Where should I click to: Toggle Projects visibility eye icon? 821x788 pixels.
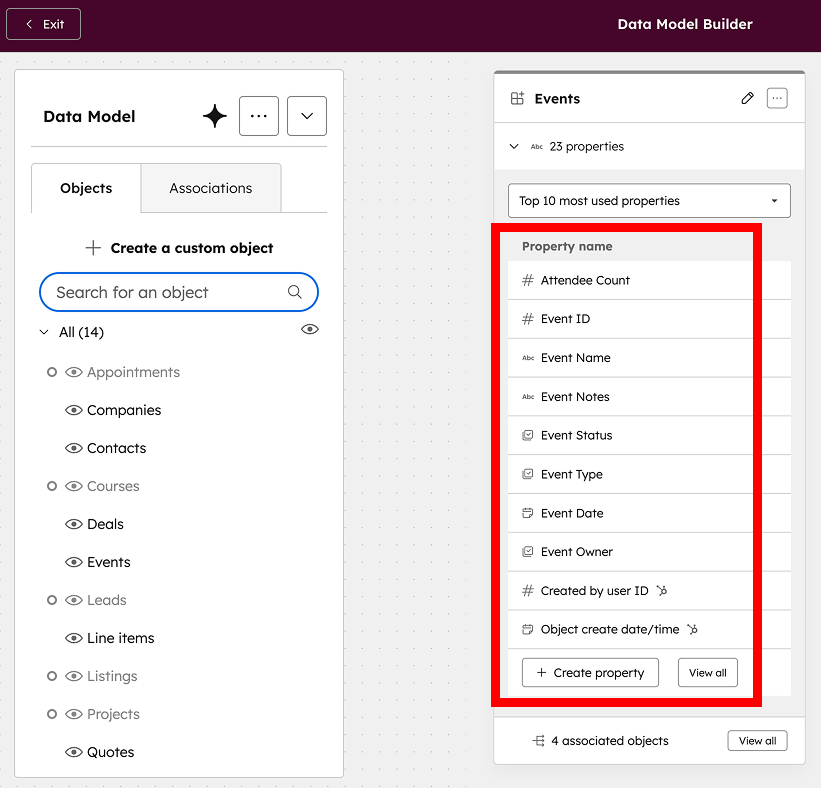coord(74,714)
